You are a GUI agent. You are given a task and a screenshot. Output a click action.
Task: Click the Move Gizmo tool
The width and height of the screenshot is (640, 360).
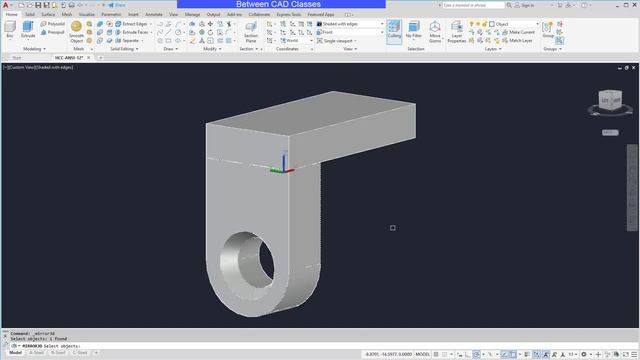click(435, 32)
